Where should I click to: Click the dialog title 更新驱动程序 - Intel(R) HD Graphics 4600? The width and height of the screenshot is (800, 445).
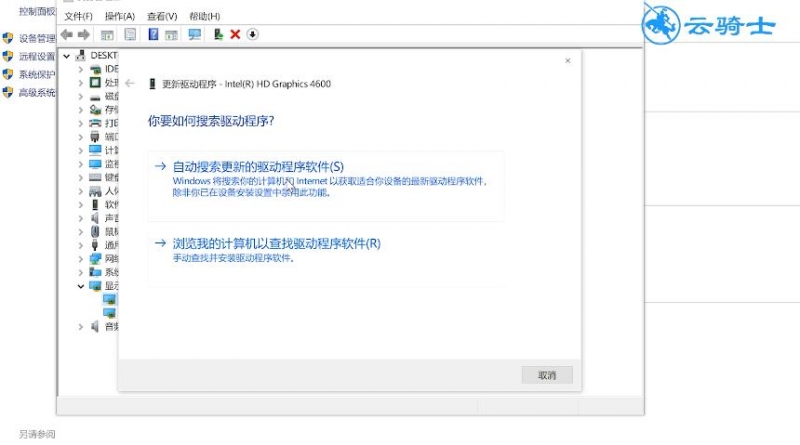246,84
